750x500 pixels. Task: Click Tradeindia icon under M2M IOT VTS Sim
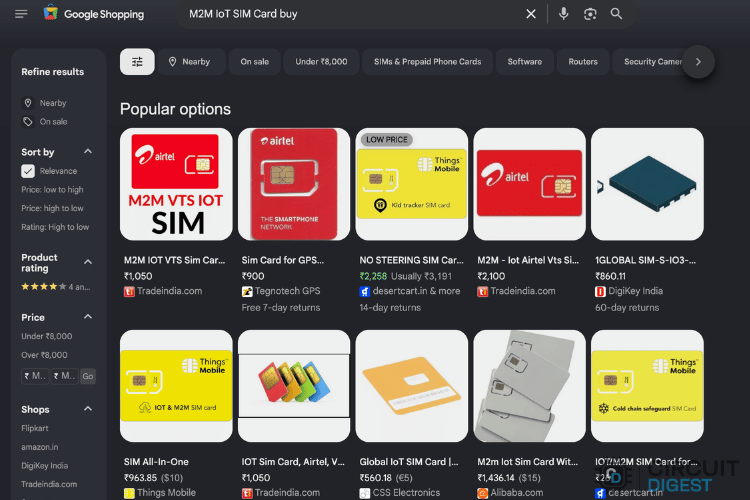[129, 291]
